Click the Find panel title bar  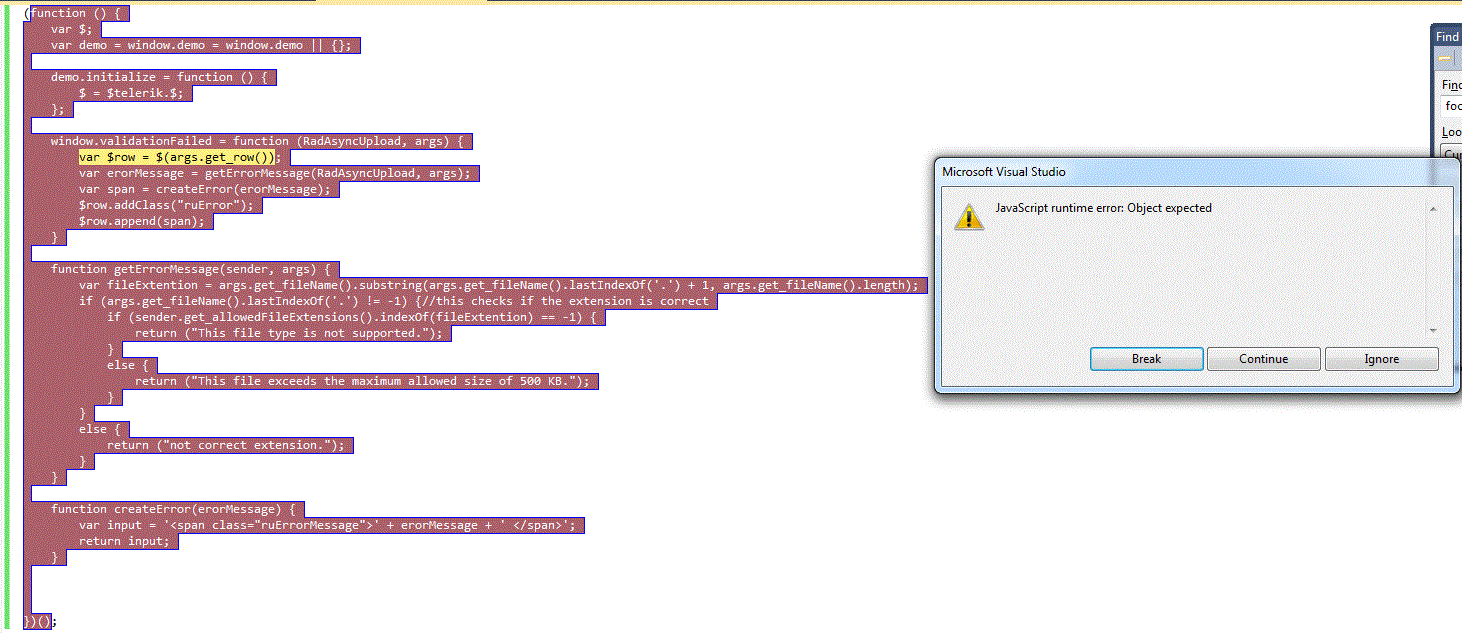pyautogui.click(x=1447, y=36)
